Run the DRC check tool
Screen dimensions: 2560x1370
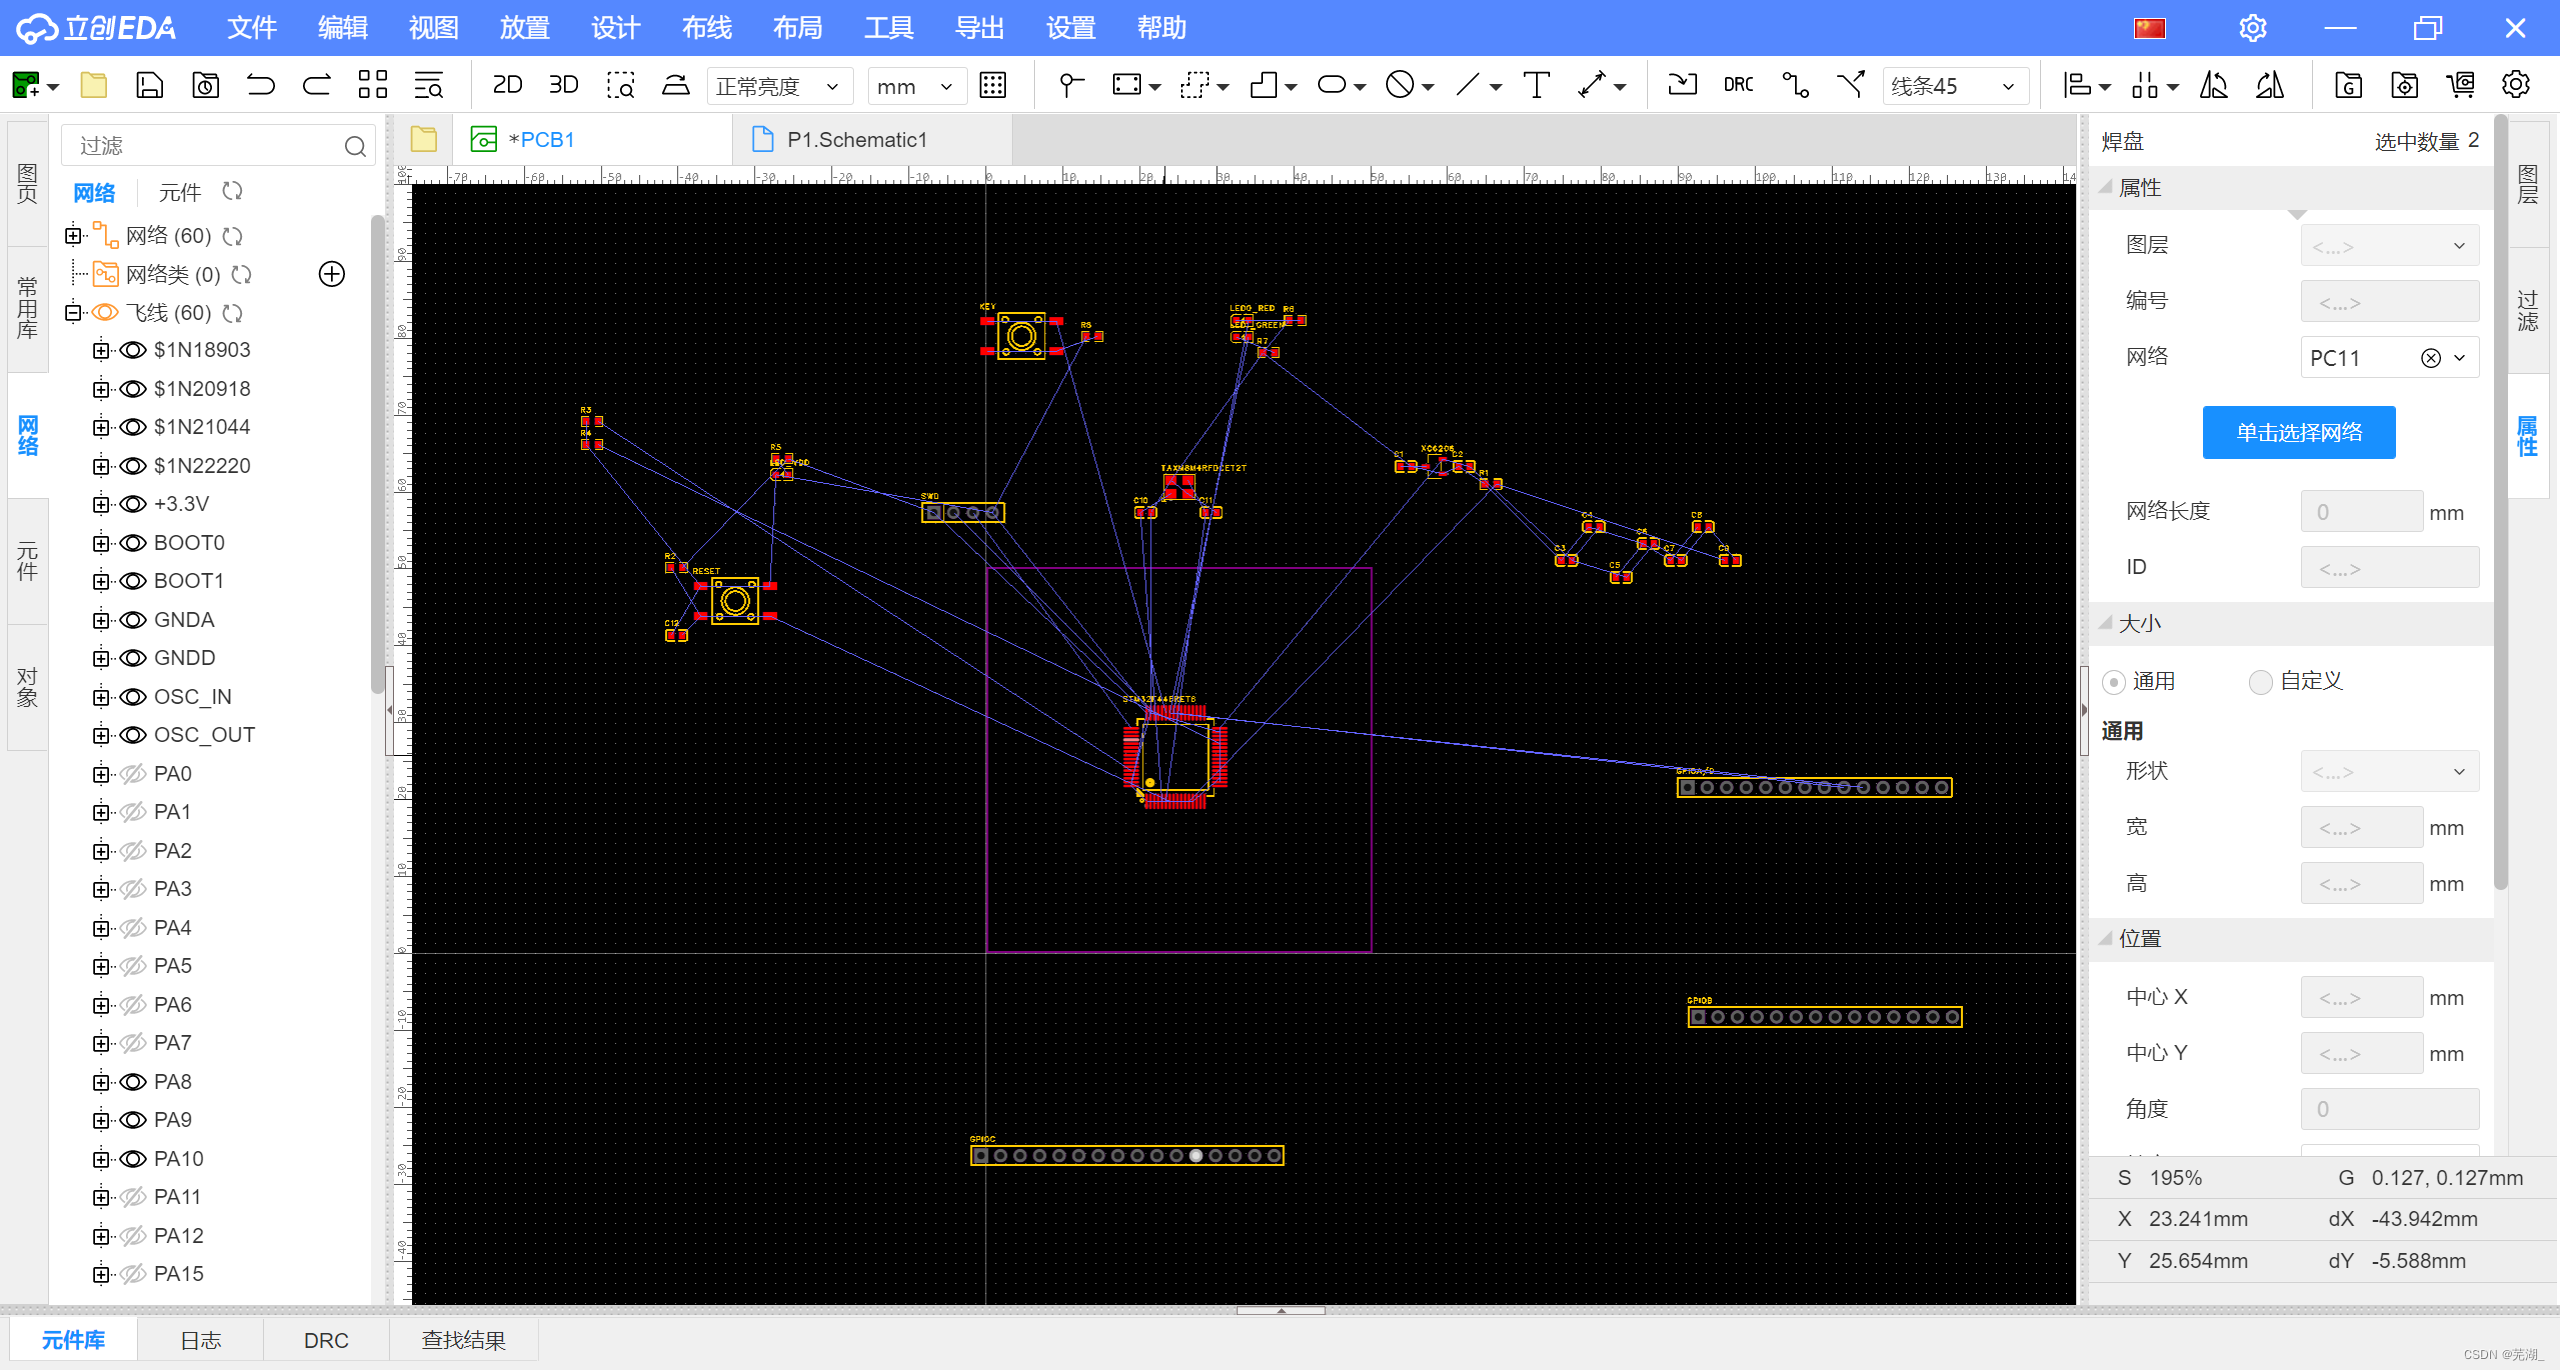point(1738,85)
